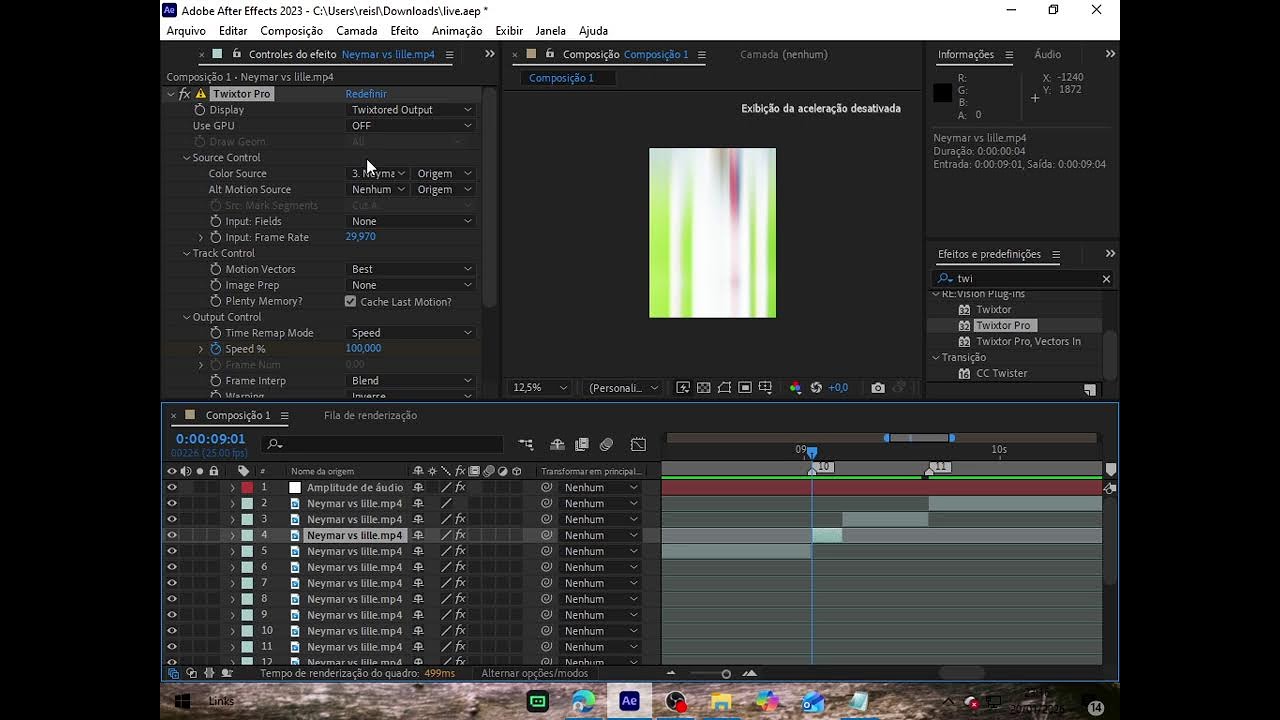Click the Twixtor Pro warning triangle icon
The image size is (1280, 720).
pyautogui.click(x=201, y=94)
